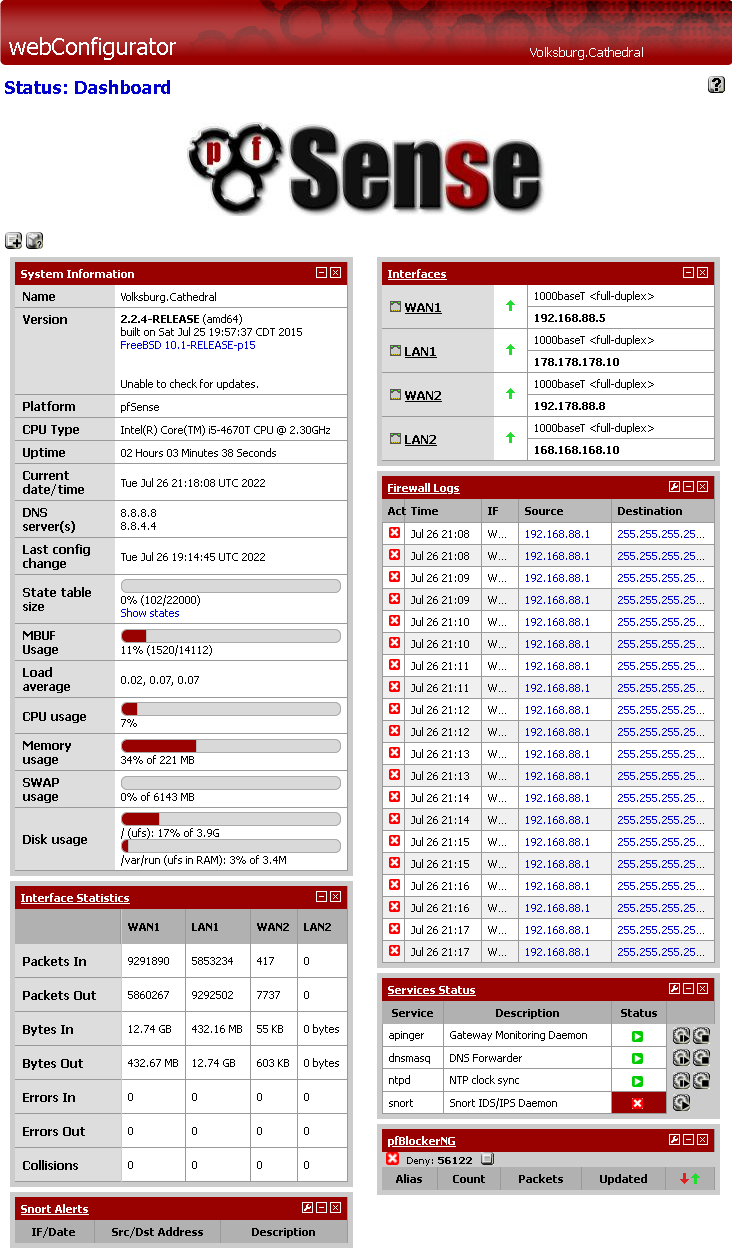The image size is (732, 1248).
Task: Click the green running icon for ntpd
Action: pyautogui.click(x=637, y=1081)
